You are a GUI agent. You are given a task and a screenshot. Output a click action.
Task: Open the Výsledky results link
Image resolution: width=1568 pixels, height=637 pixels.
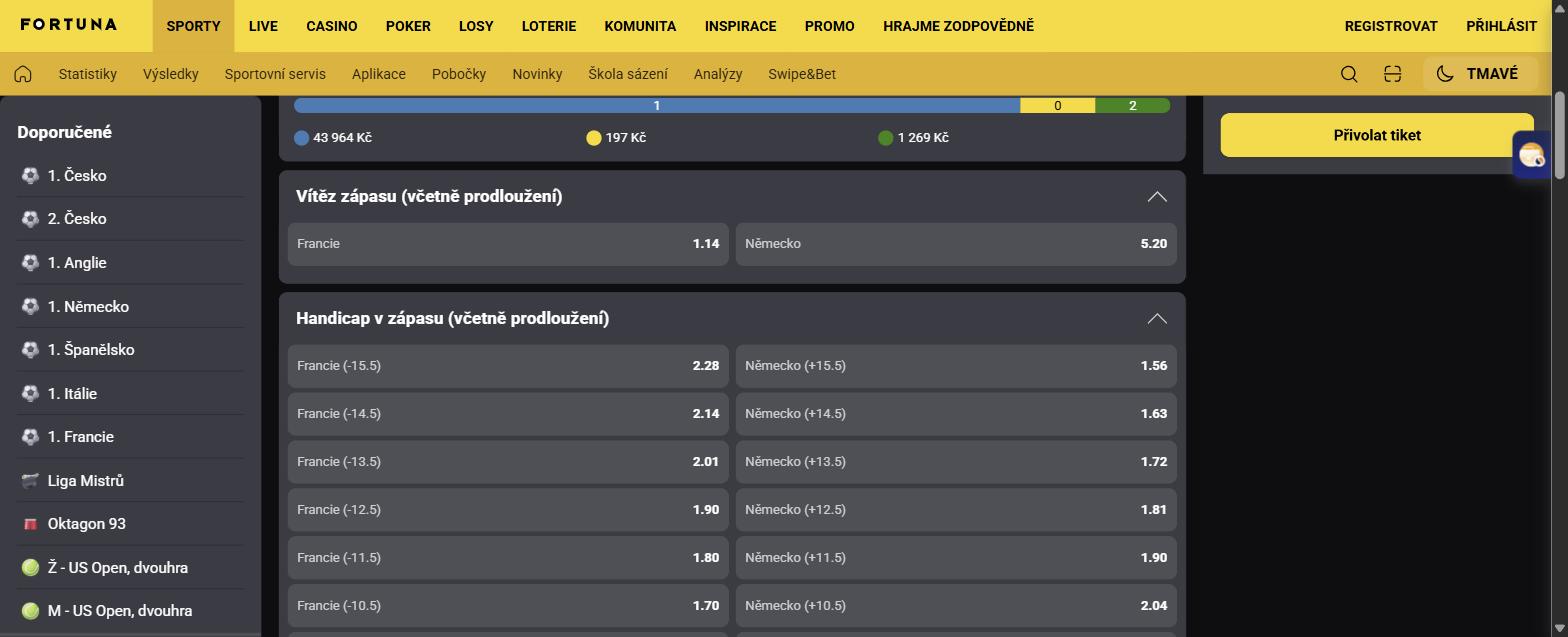(171, 74)
